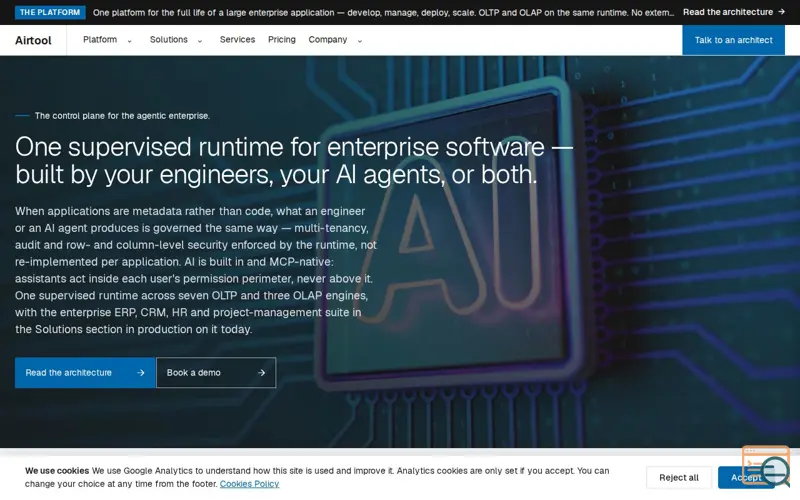The width and height of the screenshot is (800, 500).
Task: Click the floating page-inspect magnifier icon
Action: tap(767, 466)
